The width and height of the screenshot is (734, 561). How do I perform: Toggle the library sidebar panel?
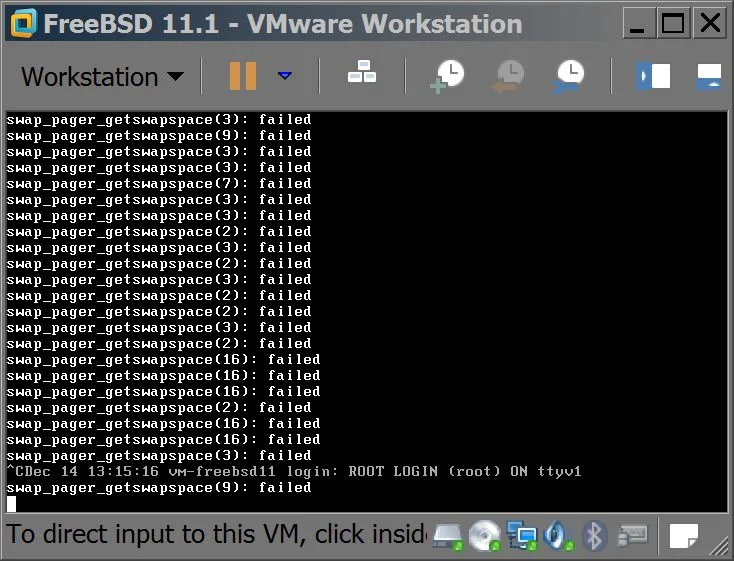coord(653,76)
